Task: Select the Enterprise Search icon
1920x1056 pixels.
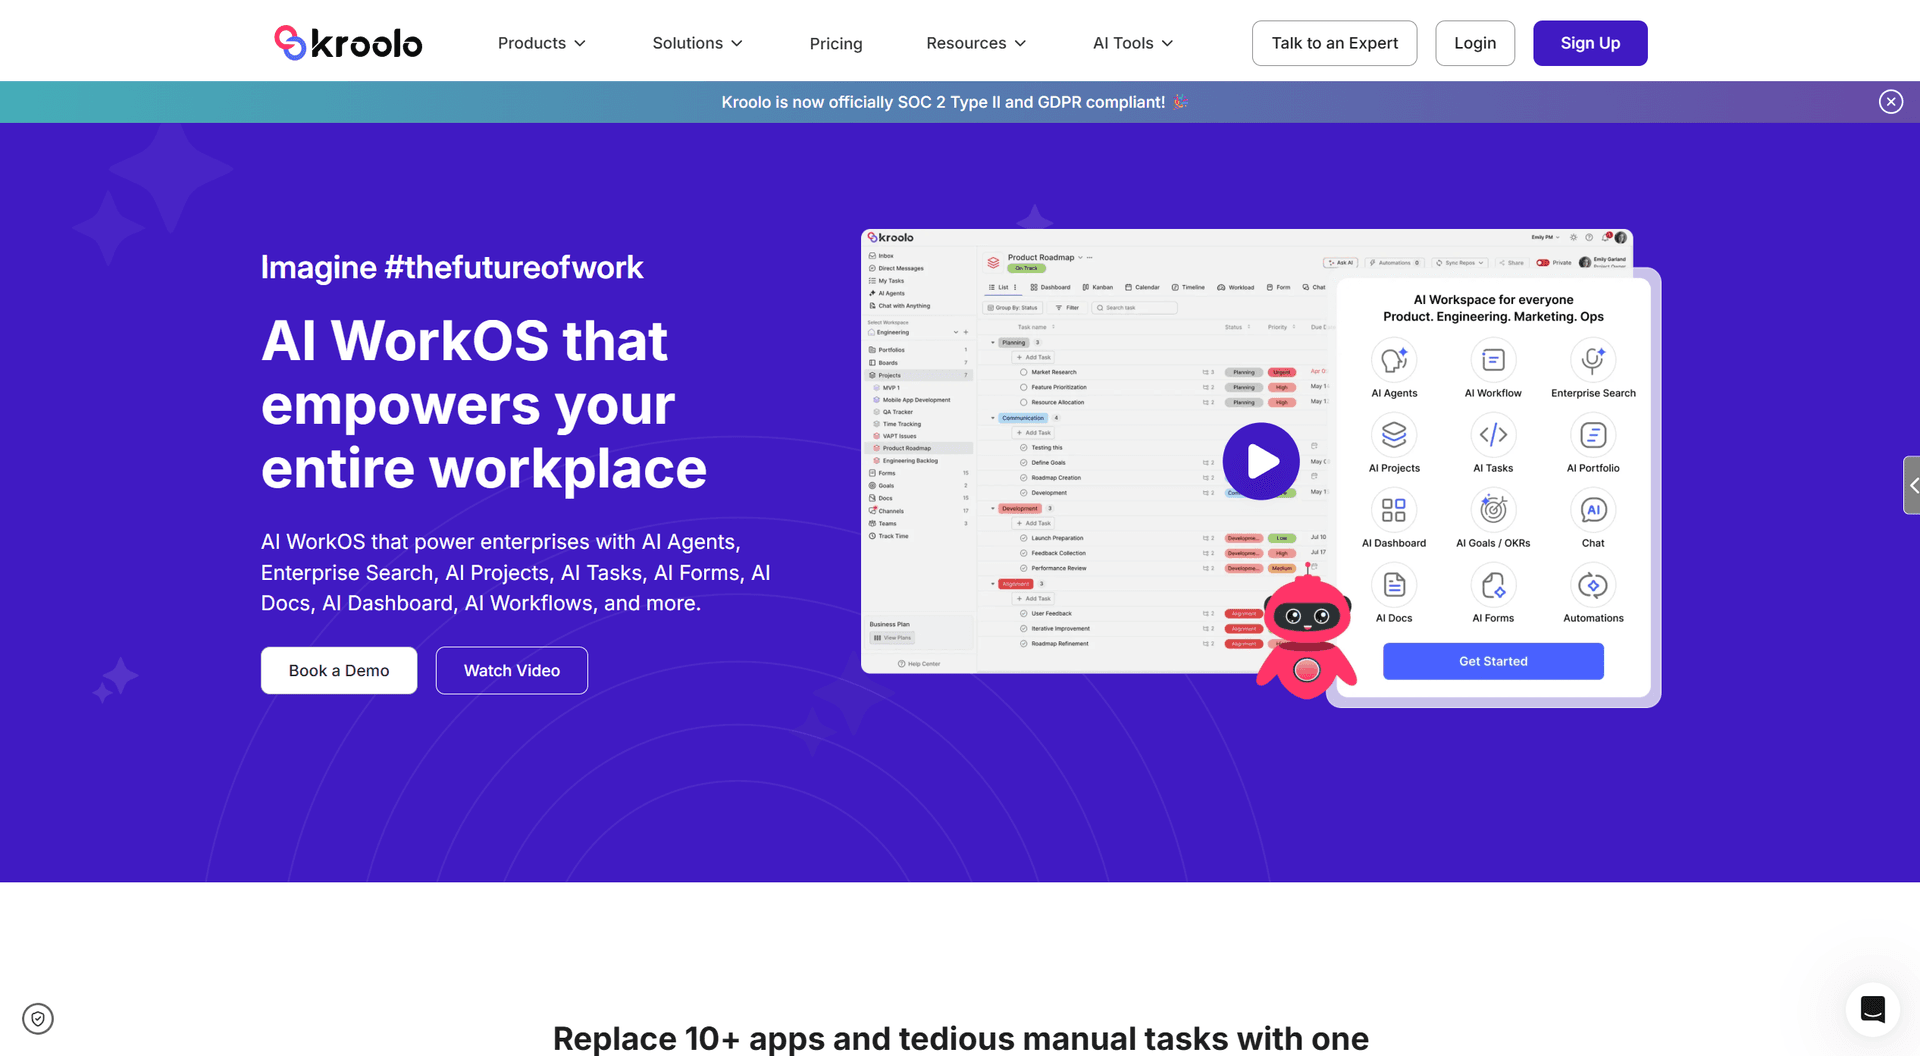Action: coord(1593,360)
